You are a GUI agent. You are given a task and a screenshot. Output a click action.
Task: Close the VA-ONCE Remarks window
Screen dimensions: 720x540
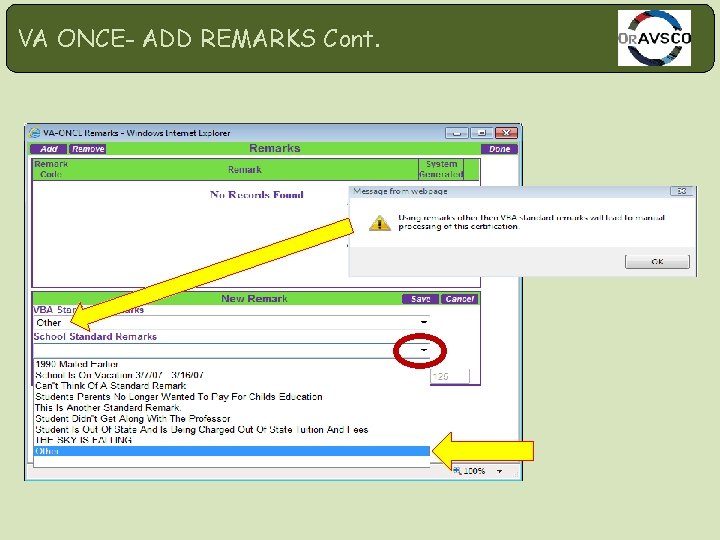point(506,133)
